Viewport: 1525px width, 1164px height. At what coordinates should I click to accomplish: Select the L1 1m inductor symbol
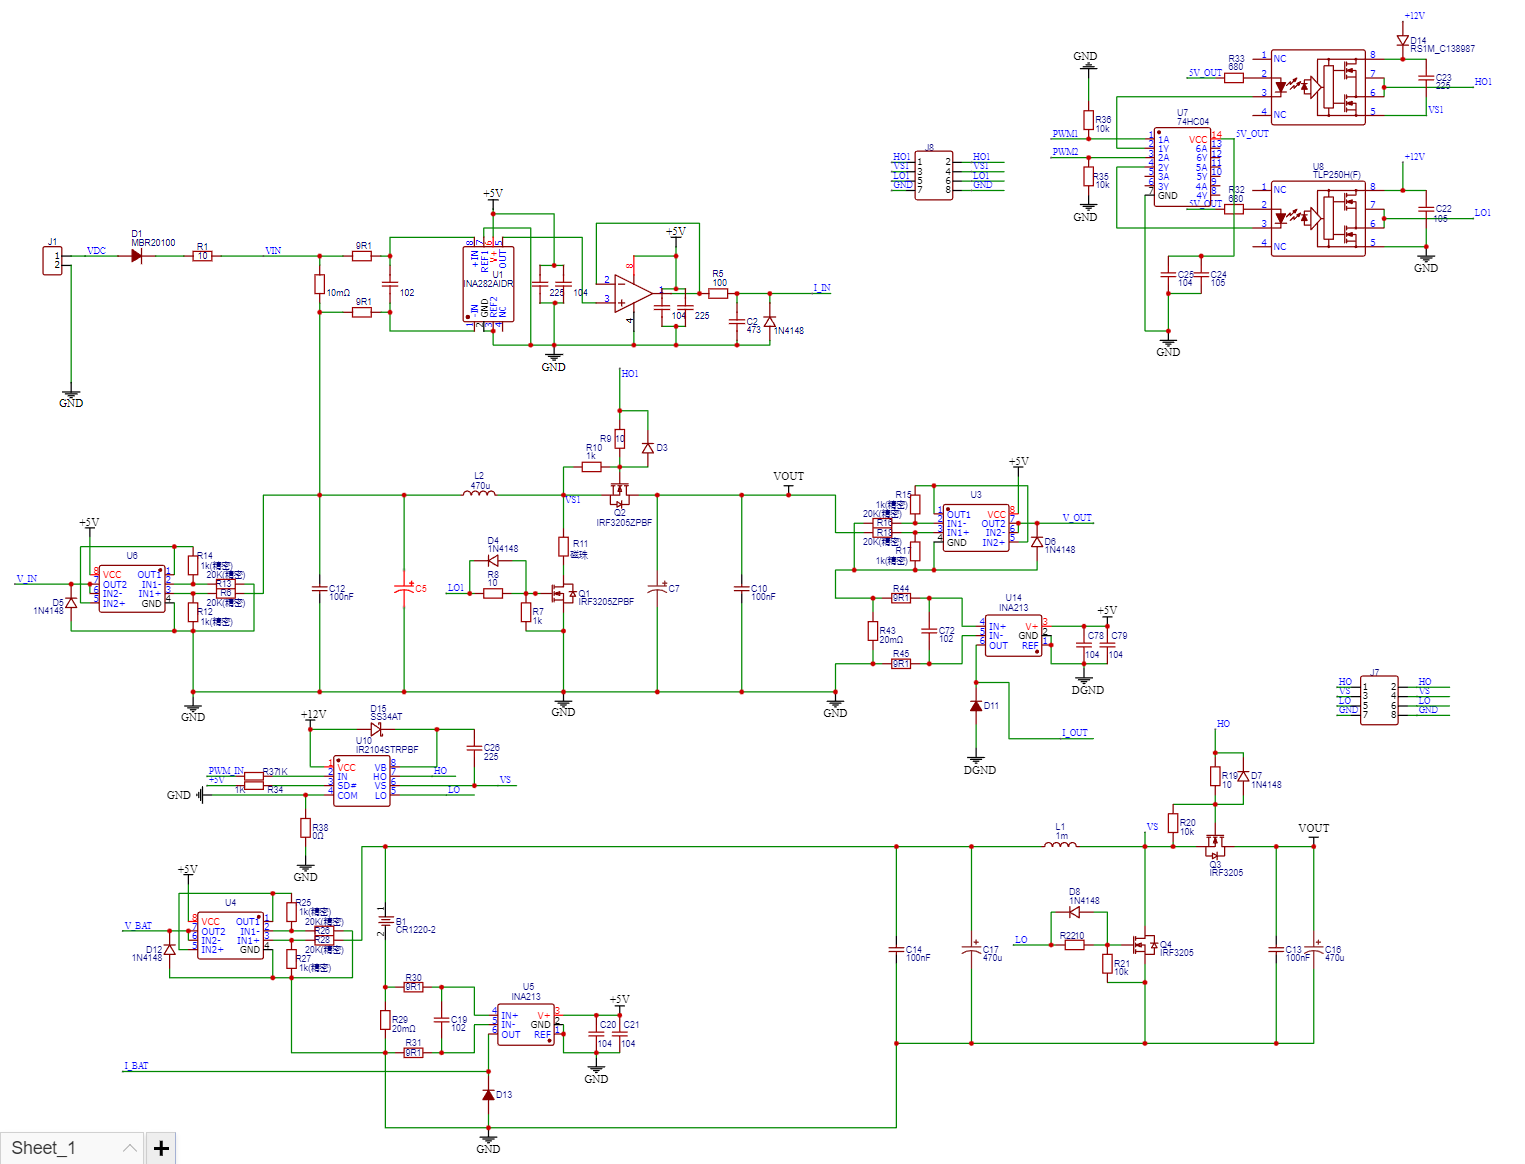tap(1060, 845)
